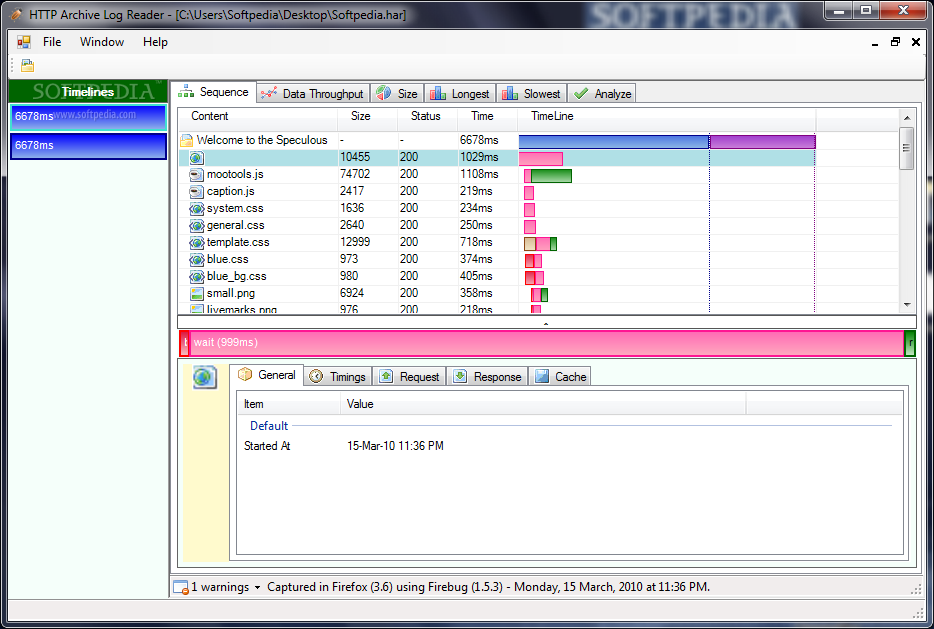Open the General details tab
The image size is (934, 629).
coord(267,375)
